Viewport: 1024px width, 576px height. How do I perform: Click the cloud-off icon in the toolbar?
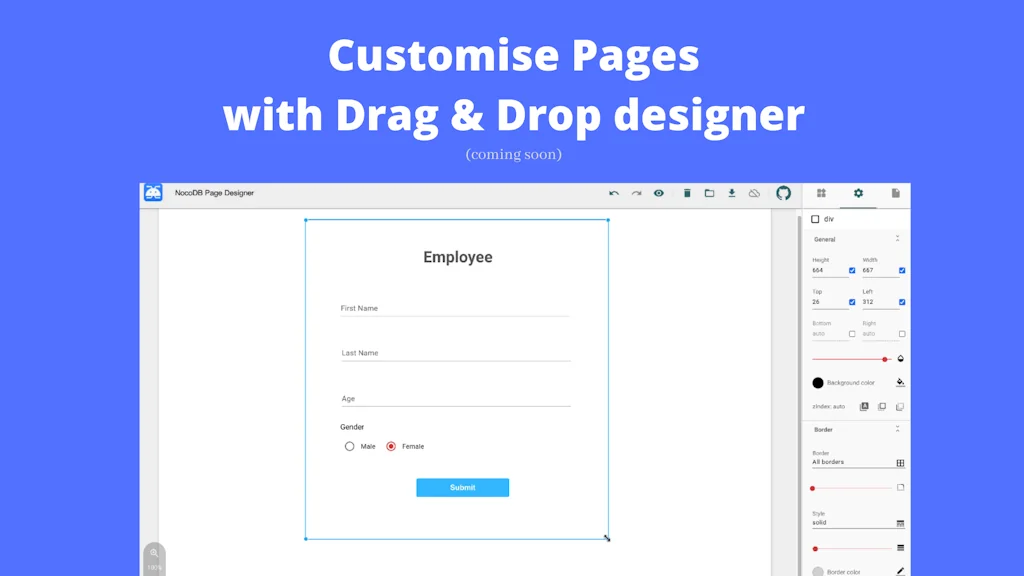[755, 193]
